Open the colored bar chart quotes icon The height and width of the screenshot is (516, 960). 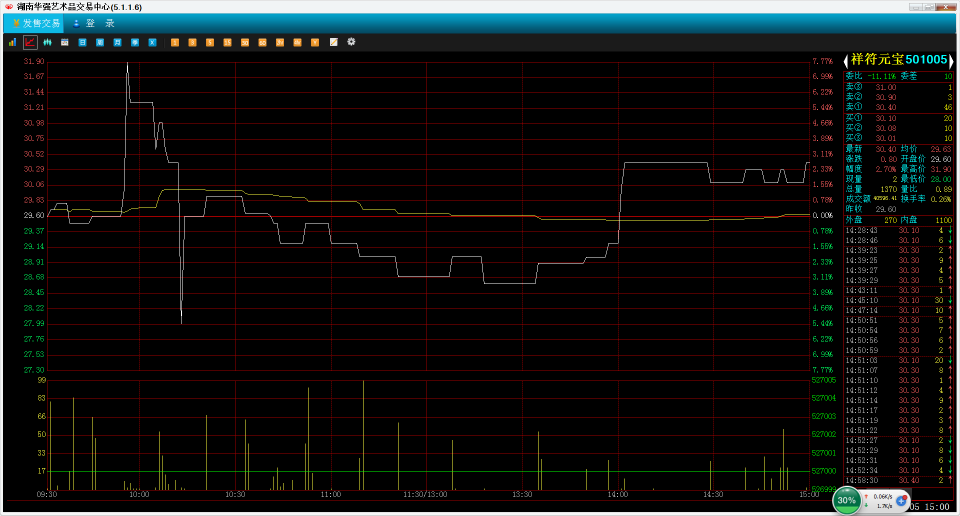12,42
